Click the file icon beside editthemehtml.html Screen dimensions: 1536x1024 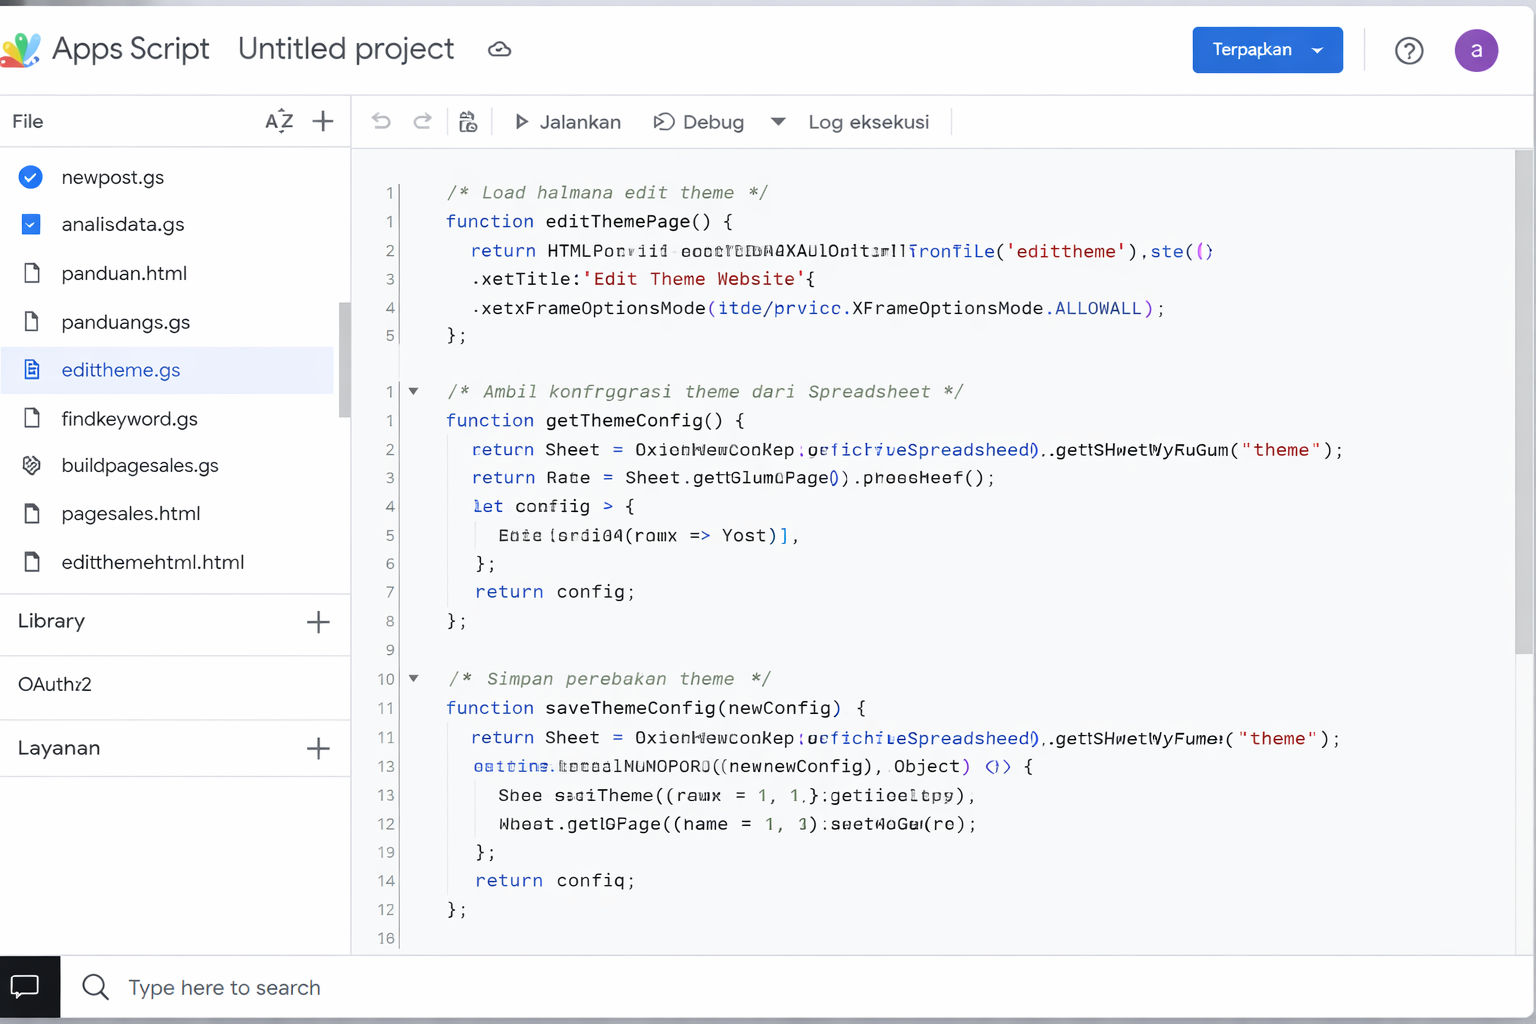(31, 561)
